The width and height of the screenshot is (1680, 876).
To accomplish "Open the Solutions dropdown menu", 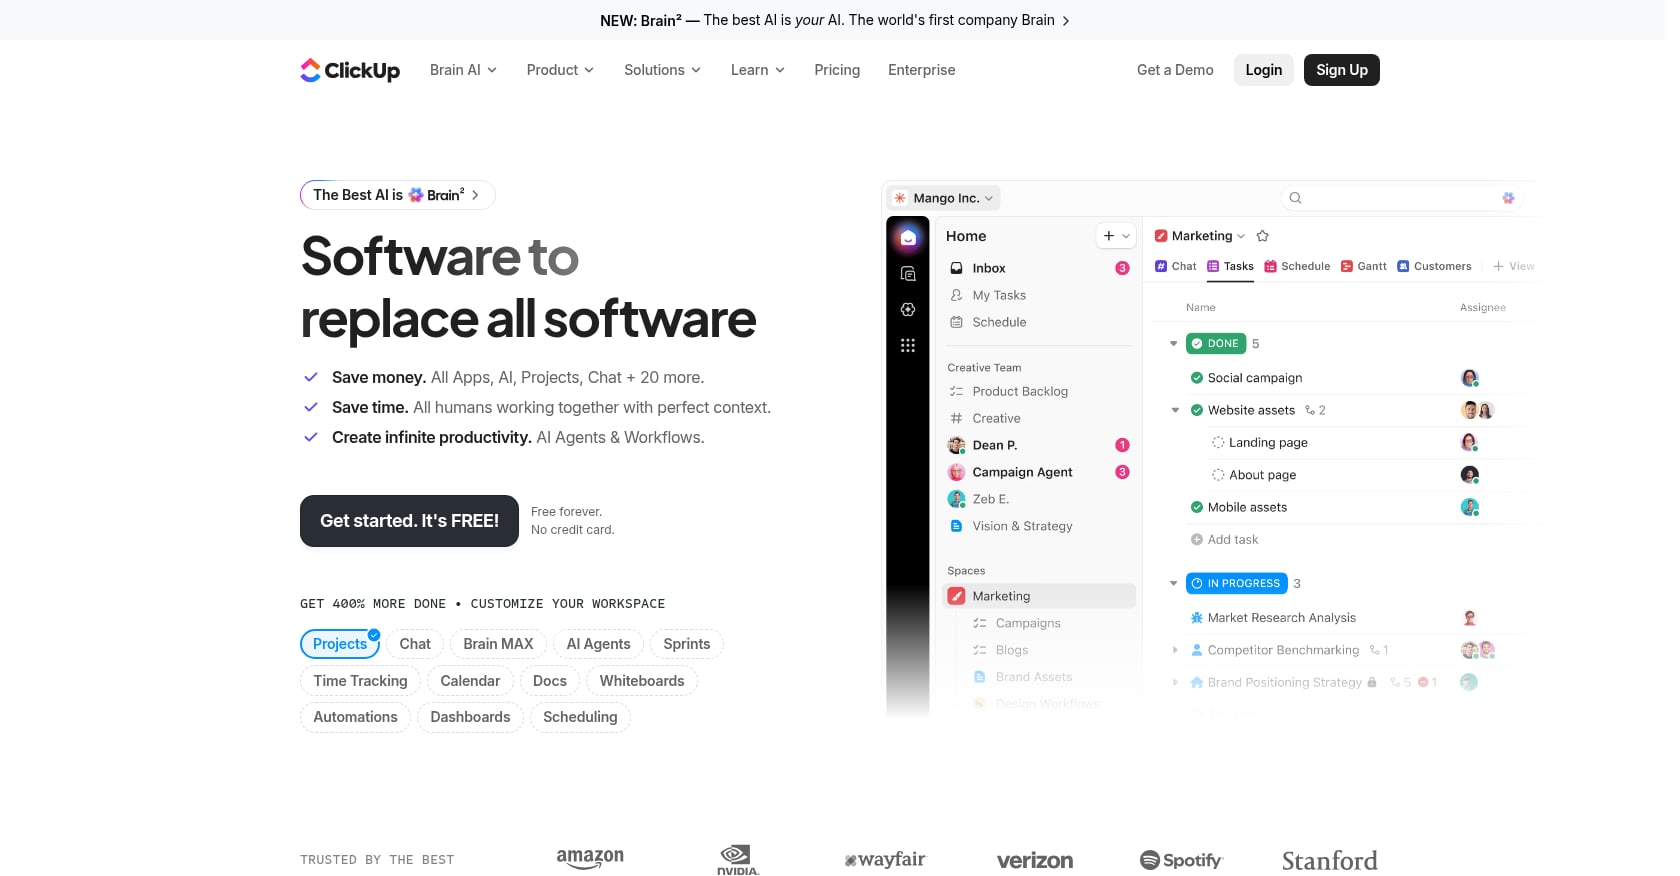I will (662, 70).
